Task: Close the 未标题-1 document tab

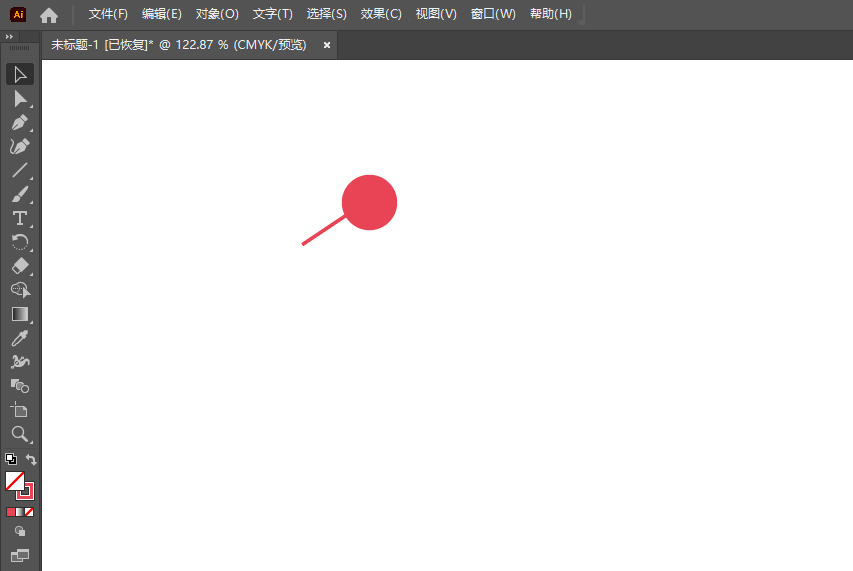Action: [x=327, y=45]
